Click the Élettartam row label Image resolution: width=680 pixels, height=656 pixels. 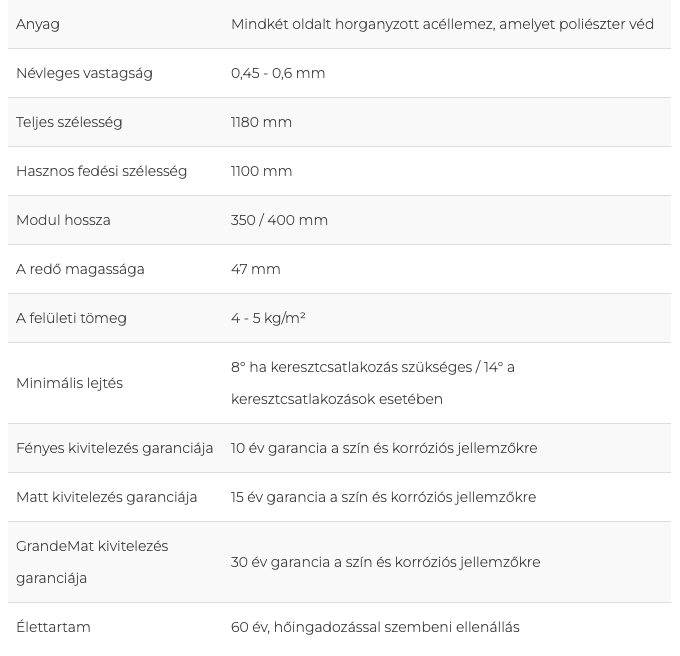tap(53, 627)
